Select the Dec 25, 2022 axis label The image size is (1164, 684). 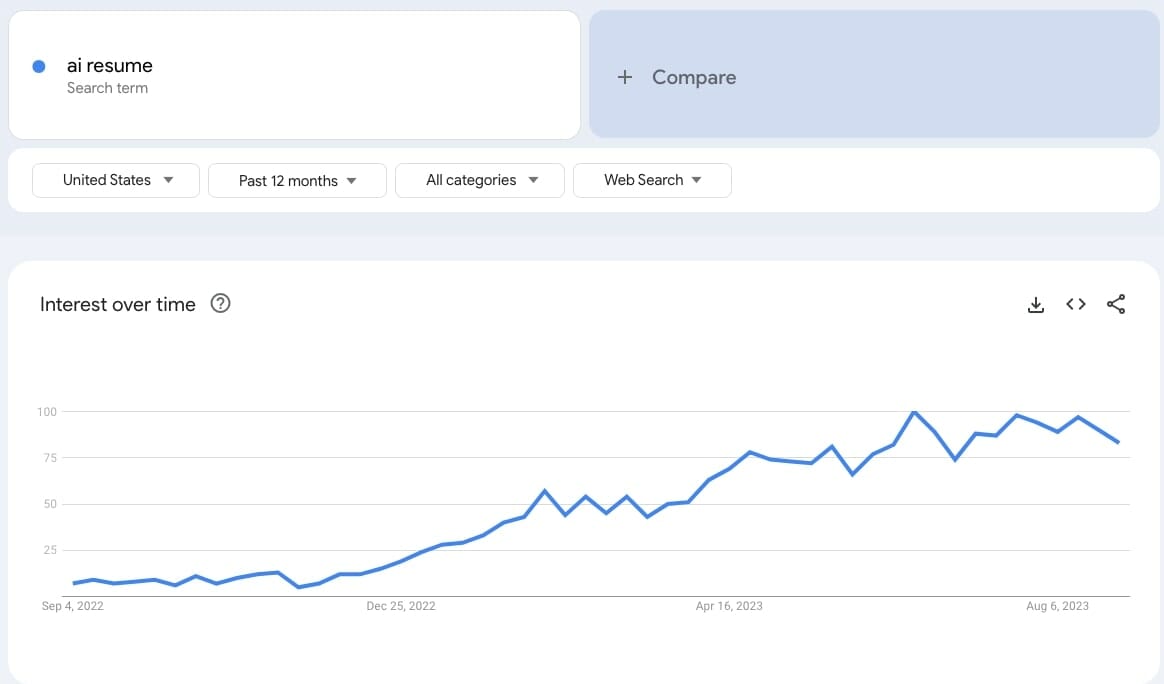(401, 606)
